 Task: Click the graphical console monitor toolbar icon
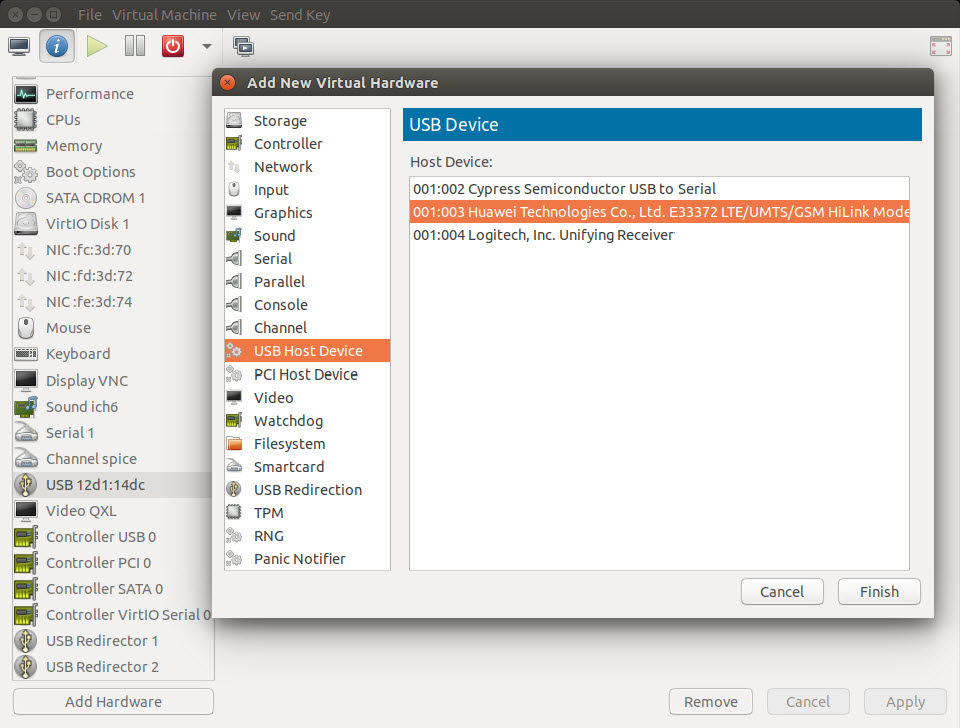click(x=19, y=46)
